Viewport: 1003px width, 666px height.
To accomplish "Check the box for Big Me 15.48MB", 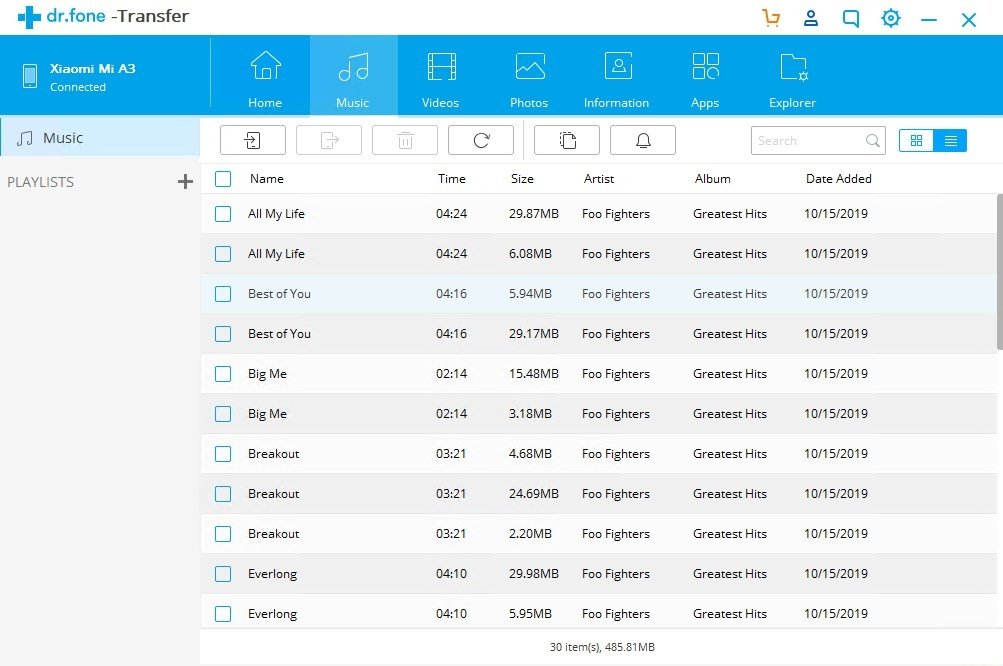I will click(x=223, y=374).
